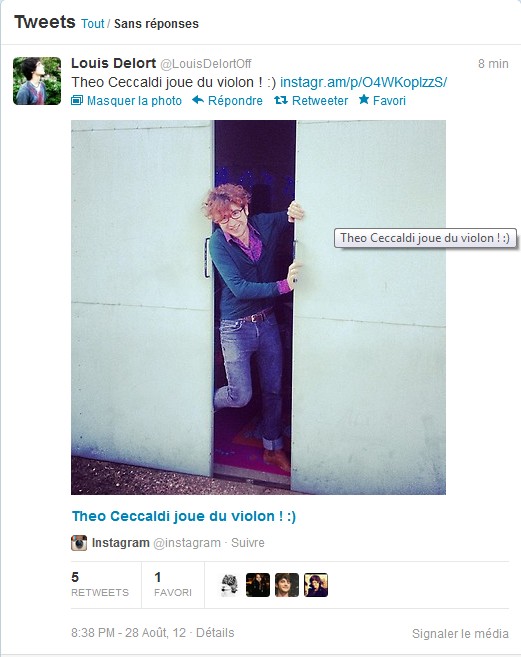The width and height of the screenshot is (521, 657).
Task: Click the retweet arrows icon
Action: pyautogui.click(x=280, y=100)
